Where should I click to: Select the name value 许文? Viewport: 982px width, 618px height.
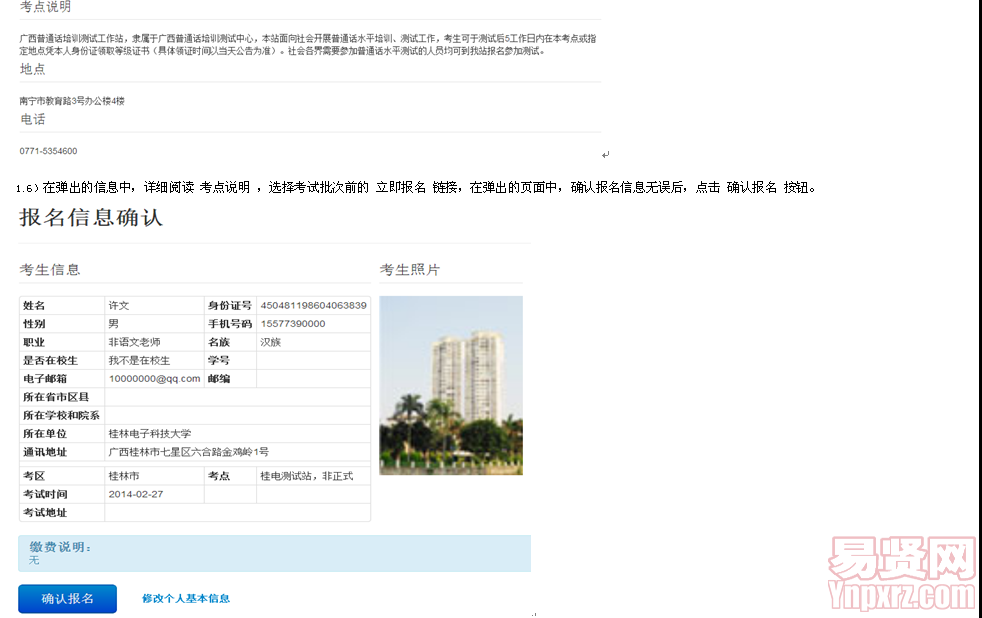pyautogui.click(x=119, y=306)
